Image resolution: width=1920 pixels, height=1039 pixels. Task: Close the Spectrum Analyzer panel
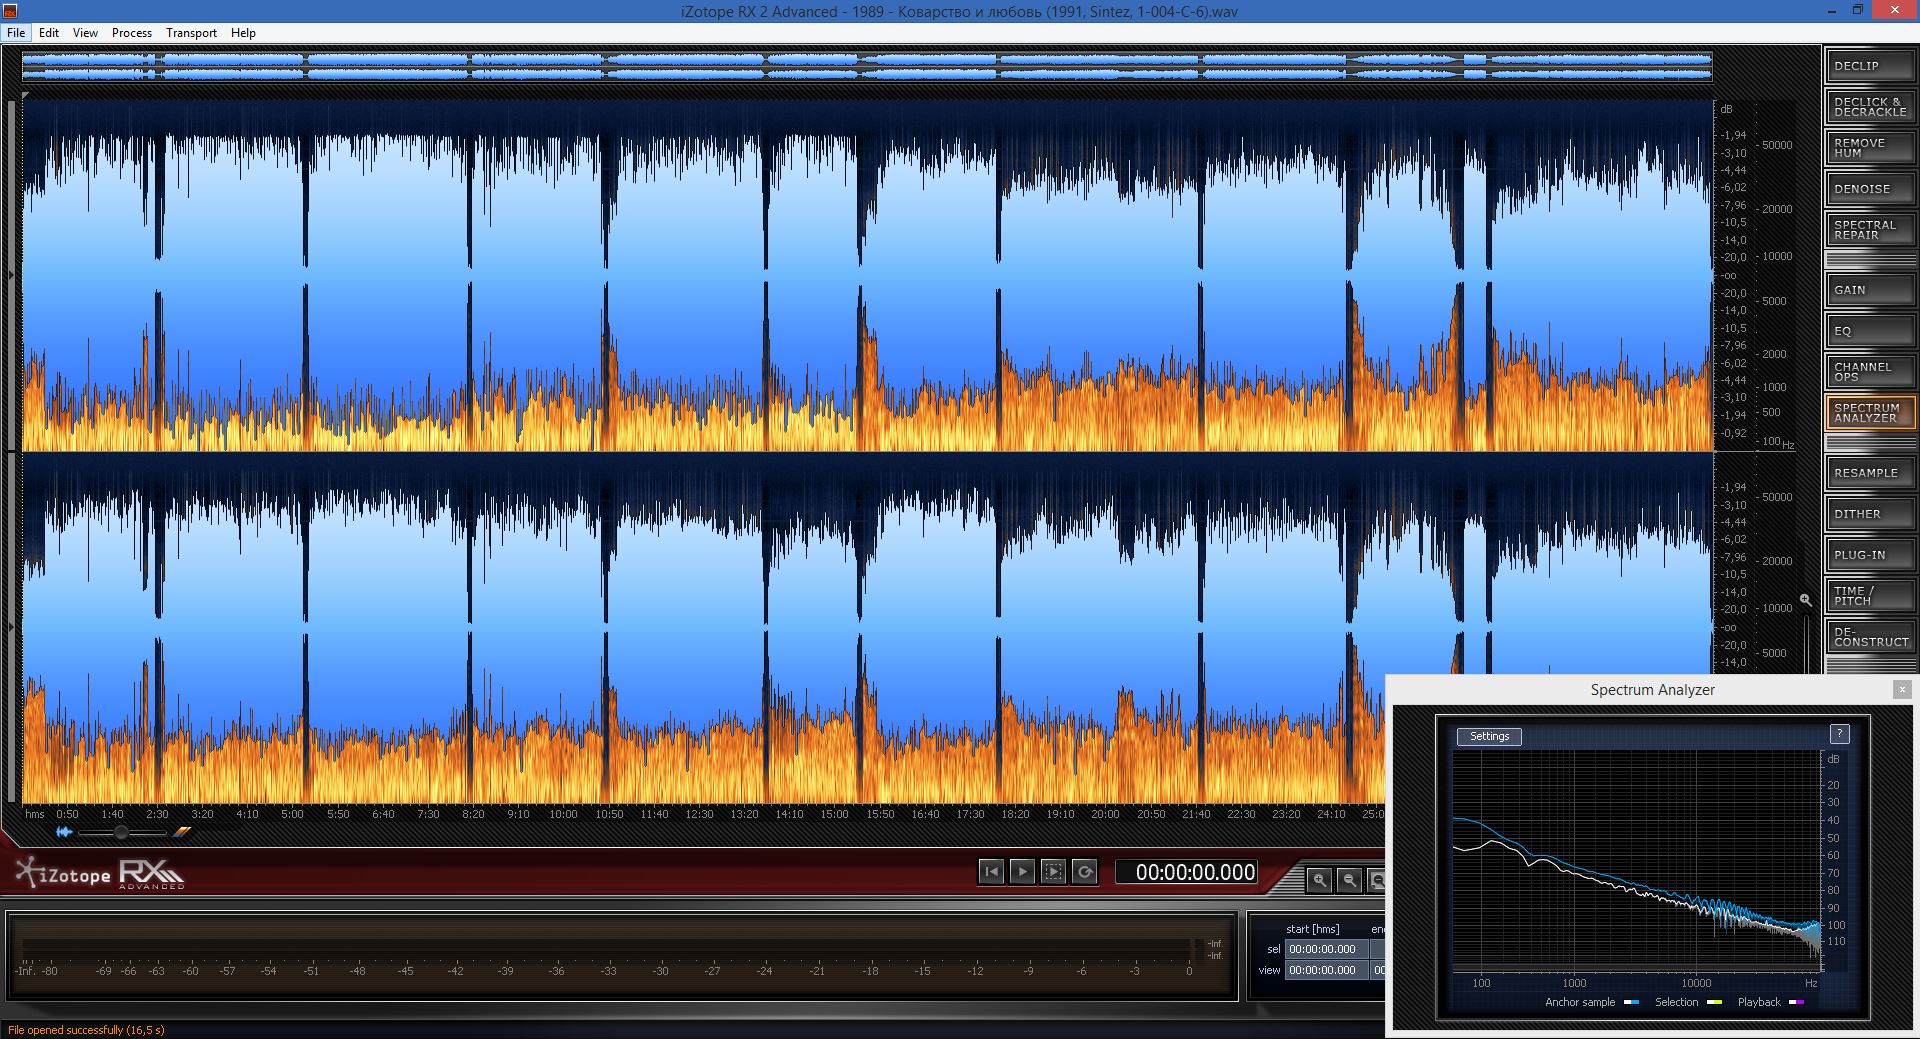pos(1902,689)
